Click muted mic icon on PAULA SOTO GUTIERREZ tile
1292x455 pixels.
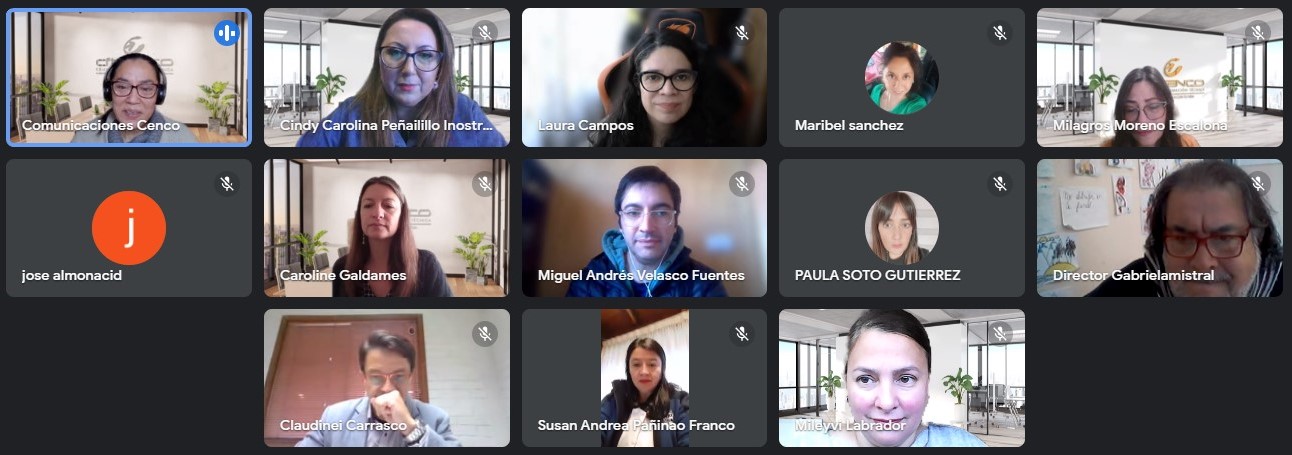tap(1000, 184)
